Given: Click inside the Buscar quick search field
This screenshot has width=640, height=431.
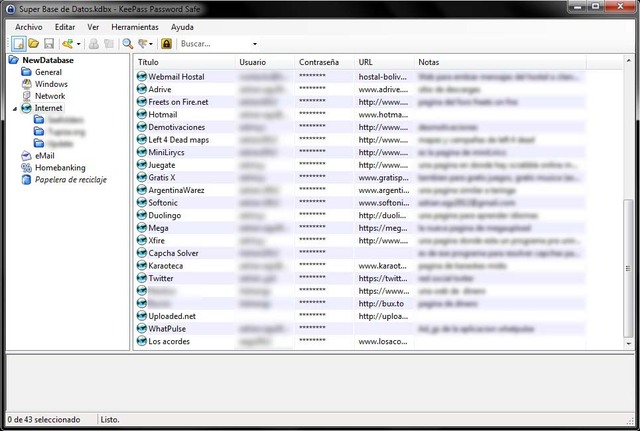Looking at the screenshot, I should [214, 44].
